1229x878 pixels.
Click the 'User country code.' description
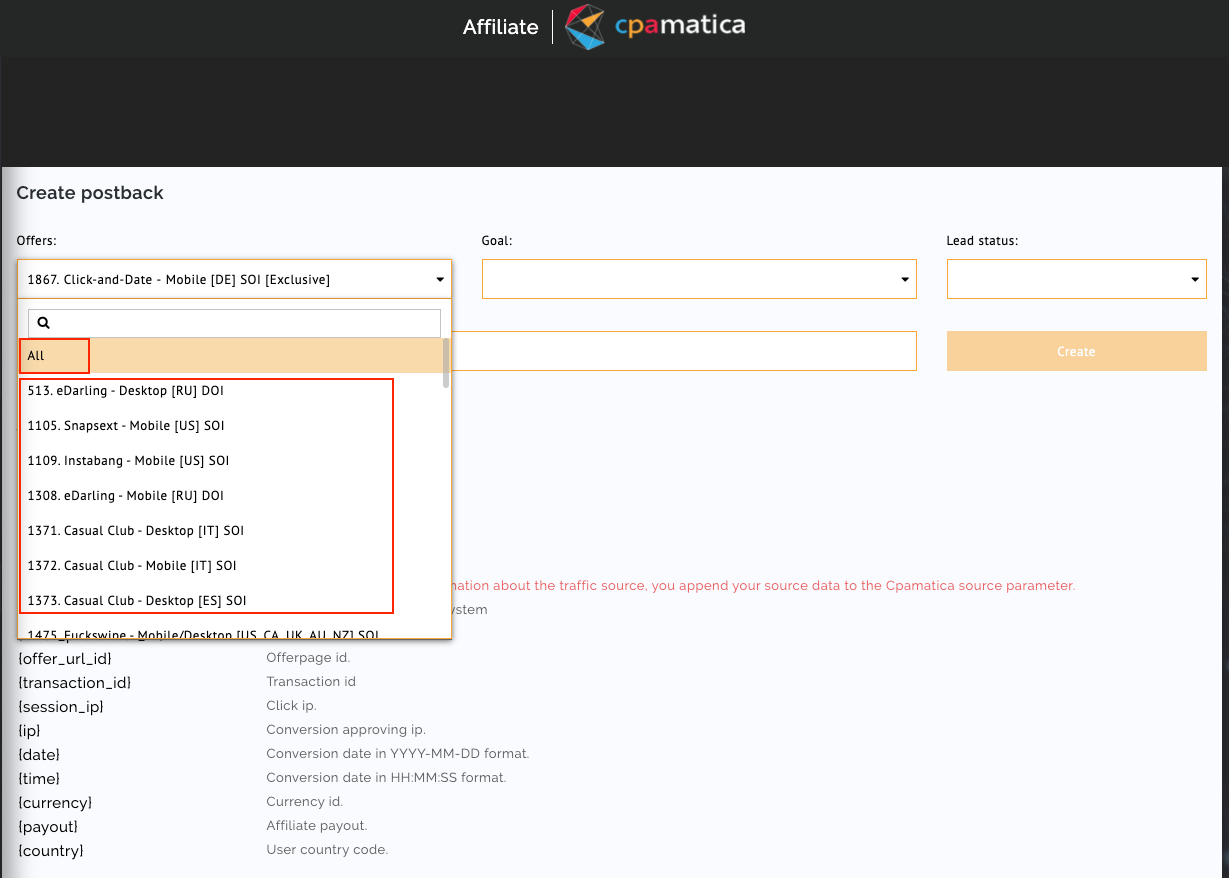(x=327, y=850)
